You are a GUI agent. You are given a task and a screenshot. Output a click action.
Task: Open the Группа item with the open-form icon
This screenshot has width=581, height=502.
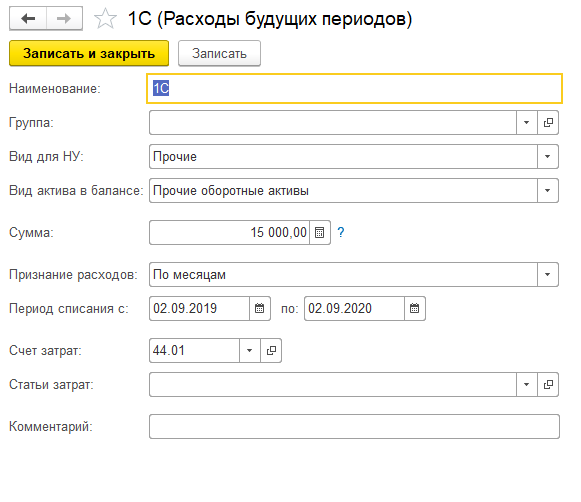pos(548,122)
